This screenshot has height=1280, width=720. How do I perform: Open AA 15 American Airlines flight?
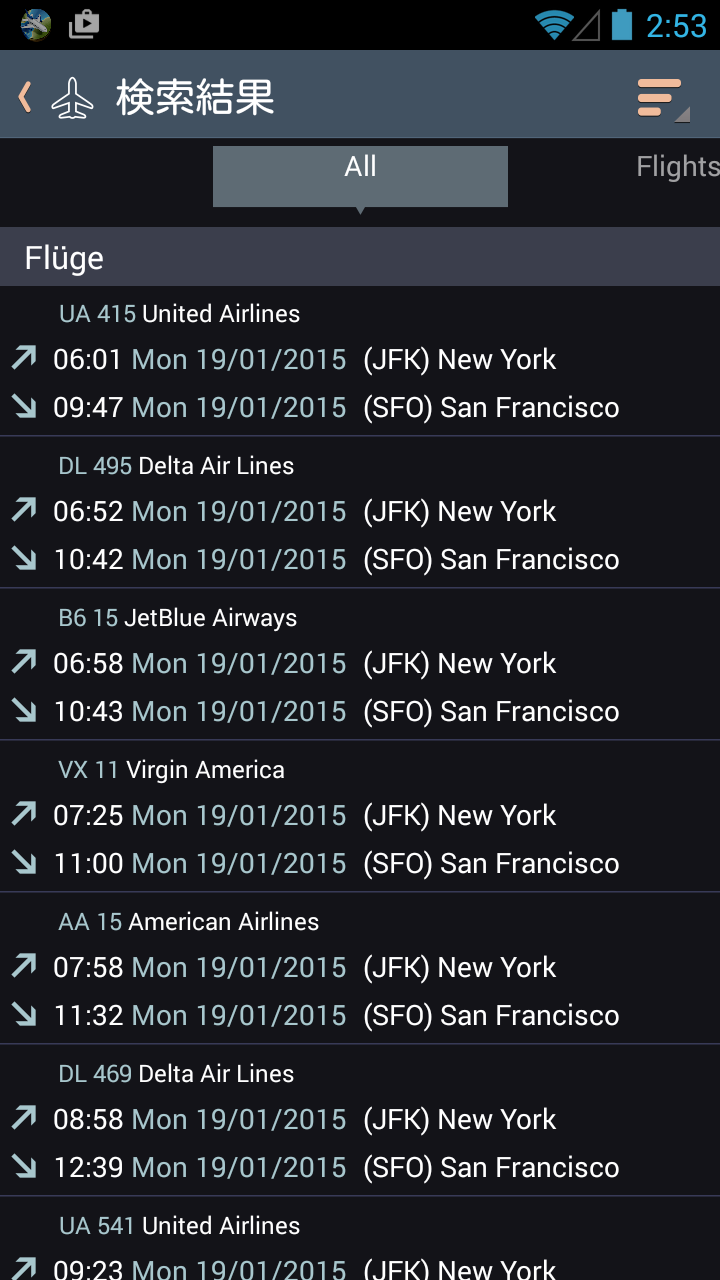[360, 969]
